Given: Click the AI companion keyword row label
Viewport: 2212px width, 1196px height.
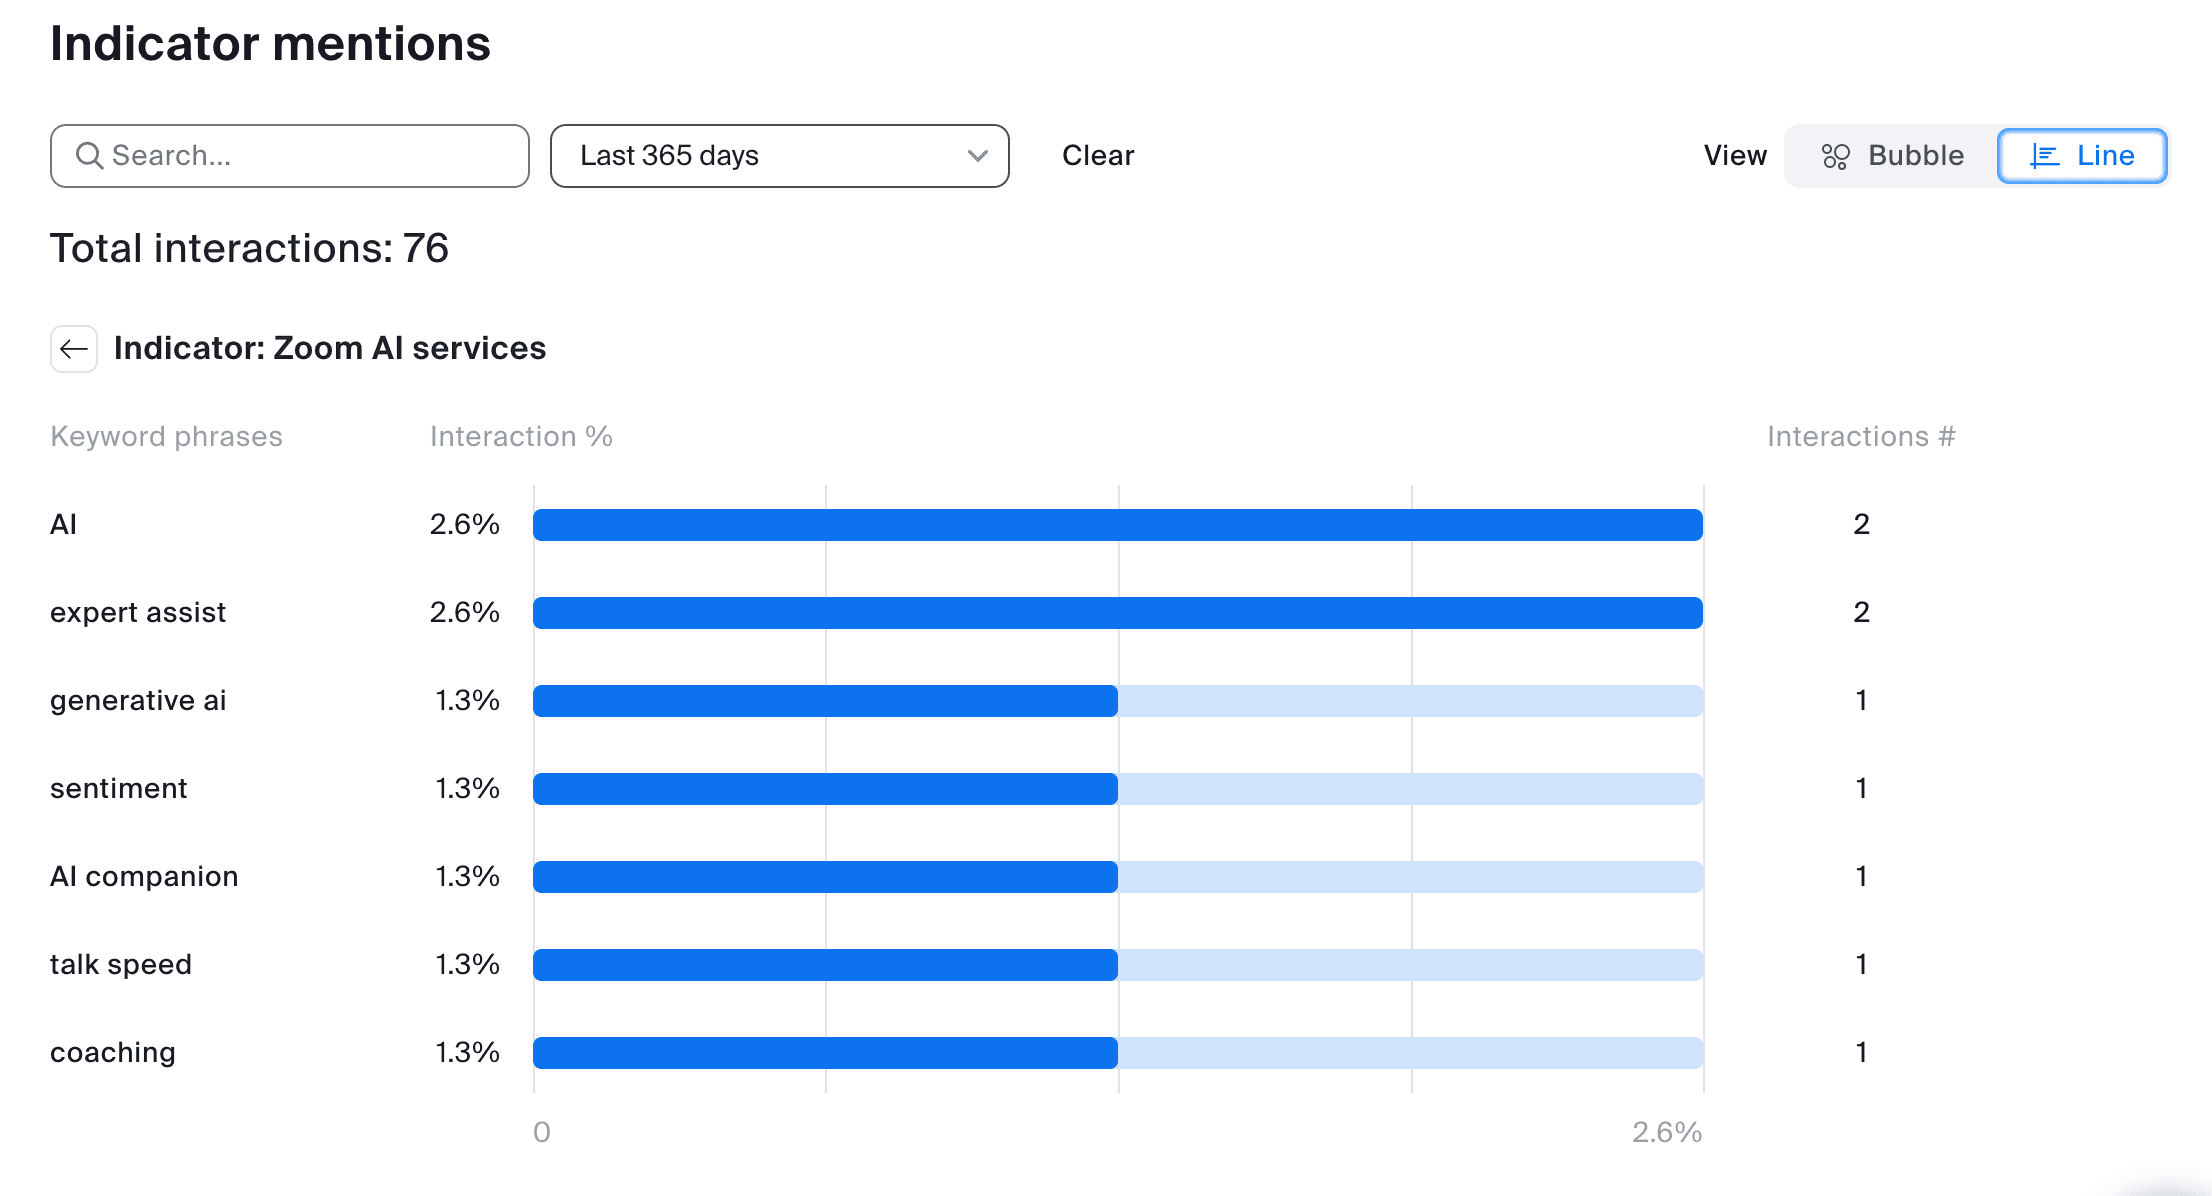Looking at the screenshot, I should (144, 877).
